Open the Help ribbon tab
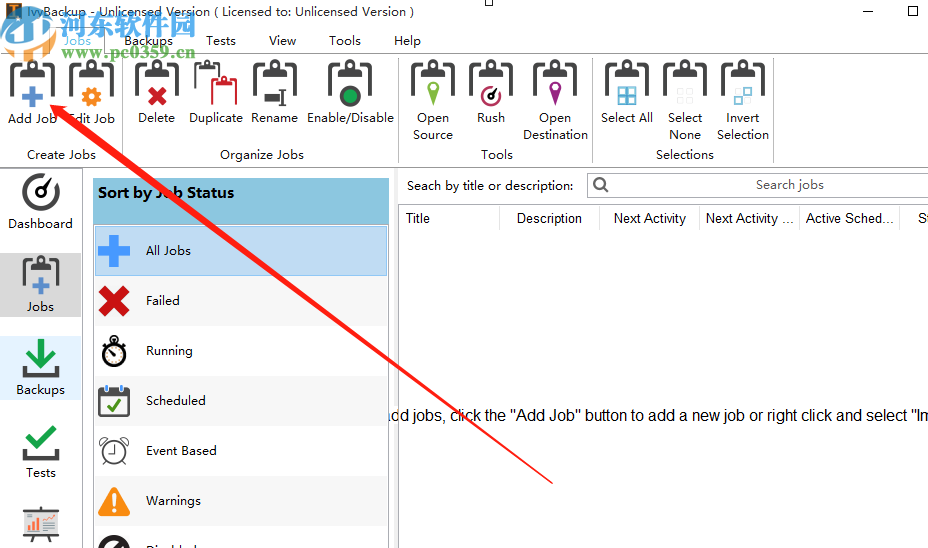Screen dimensions: 928x548 [x=407, y=41]
